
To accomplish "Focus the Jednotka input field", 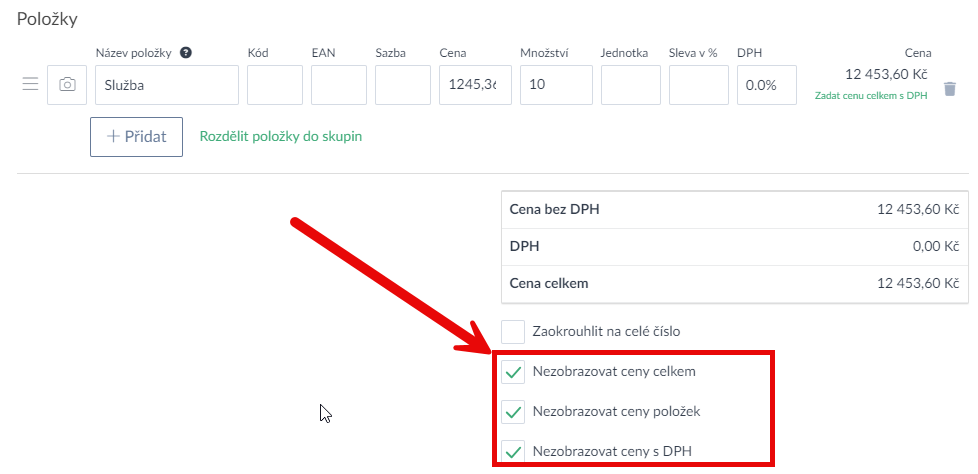I will 631,85.
